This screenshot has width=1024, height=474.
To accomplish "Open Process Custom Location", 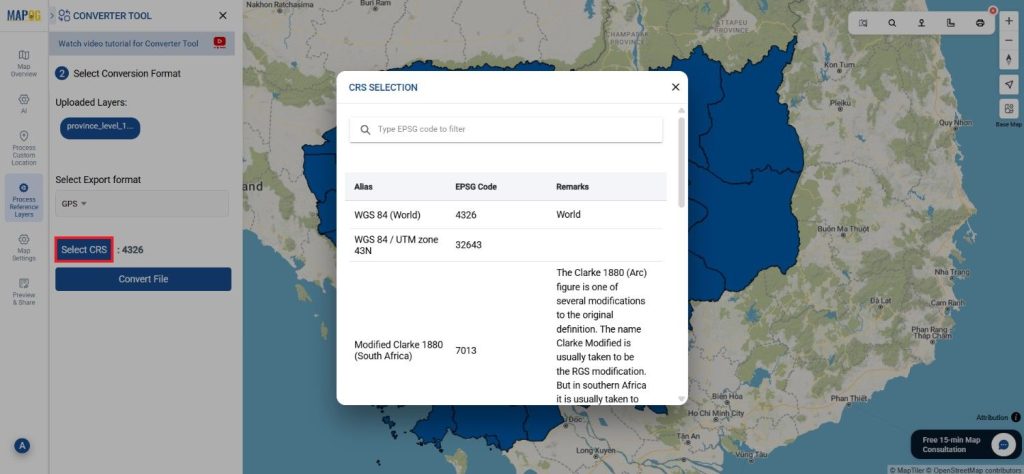I will pyautogui.click(x=24, y=148).
